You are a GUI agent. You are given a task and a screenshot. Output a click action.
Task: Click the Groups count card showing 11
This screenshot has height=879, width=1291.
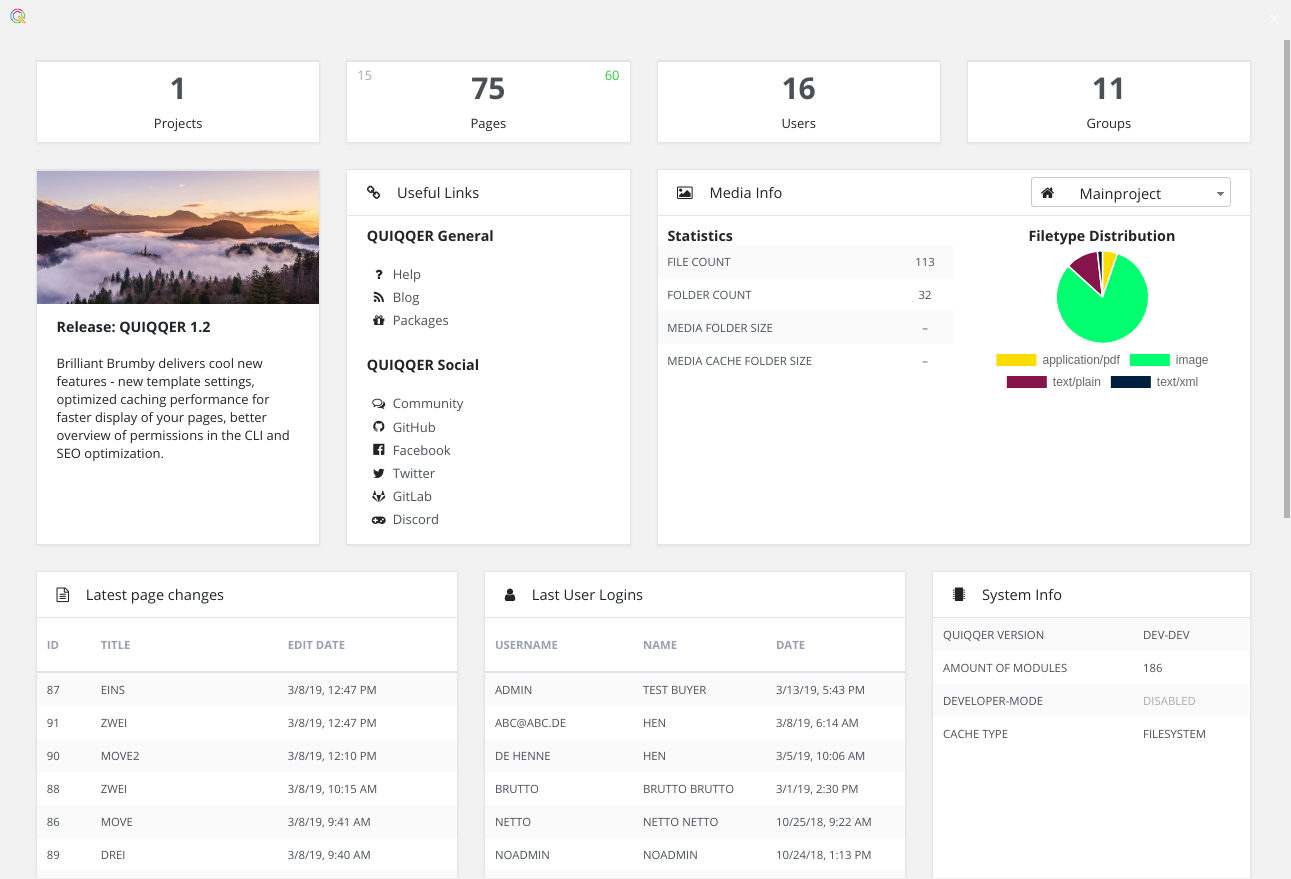click(1108, 102)
